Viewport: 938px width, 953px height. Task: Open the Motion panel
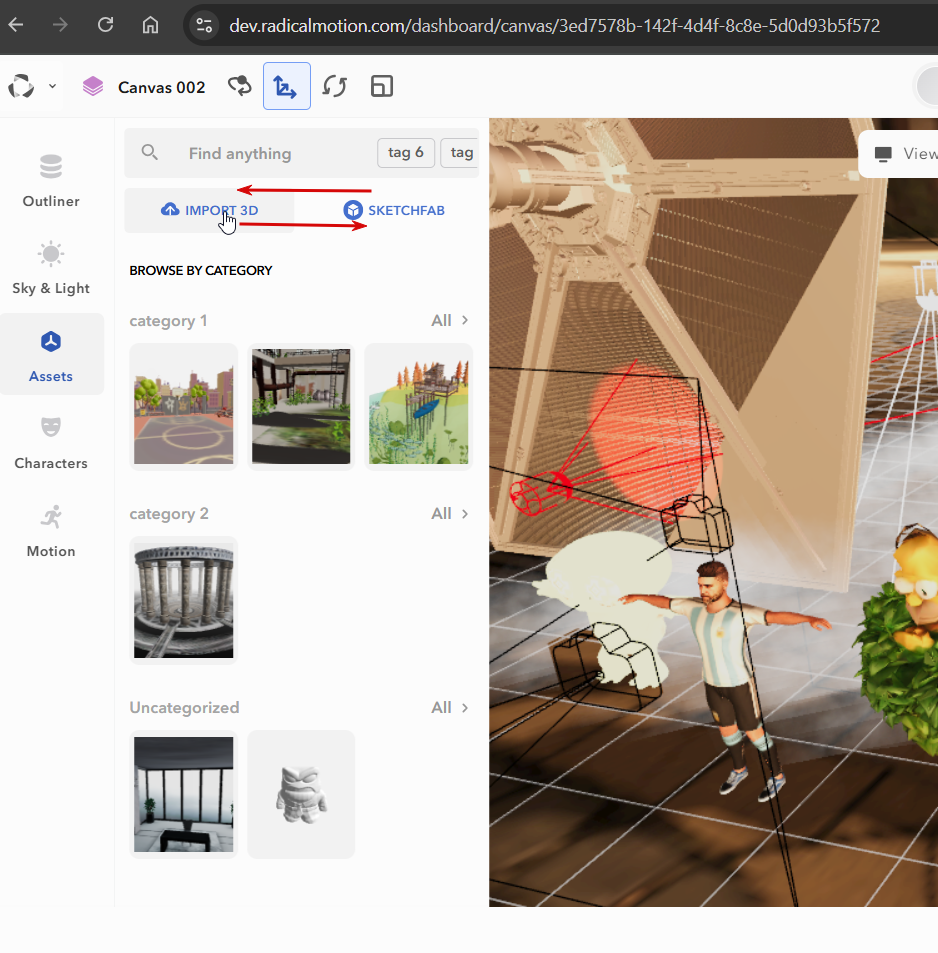pos(51,531)
